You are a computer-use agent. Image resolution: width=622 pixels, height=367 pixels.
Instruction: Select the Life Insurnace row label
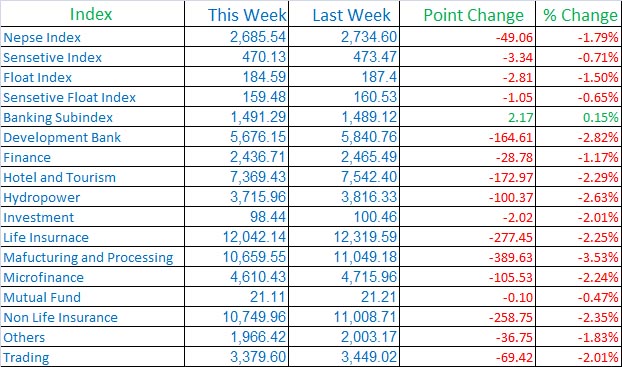click(x=46, y=237)
